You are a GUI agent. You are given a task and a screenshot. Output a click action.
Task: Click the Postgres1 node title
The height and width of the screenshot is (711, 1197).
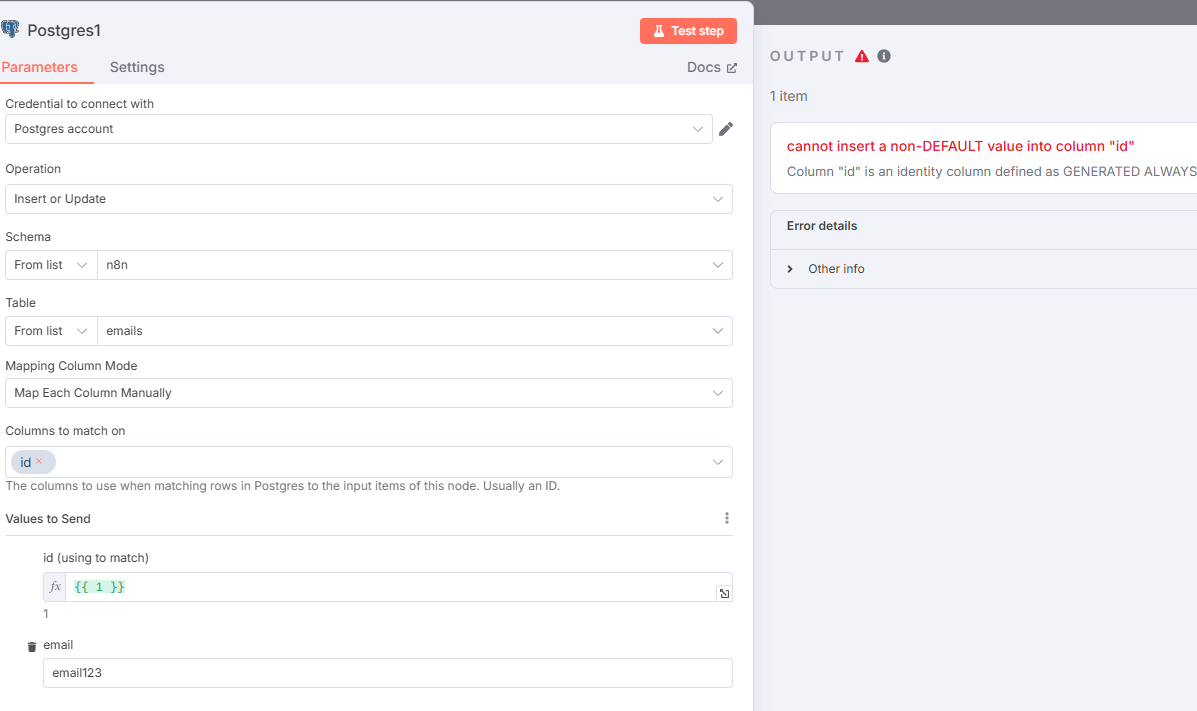tap(64, 31)
